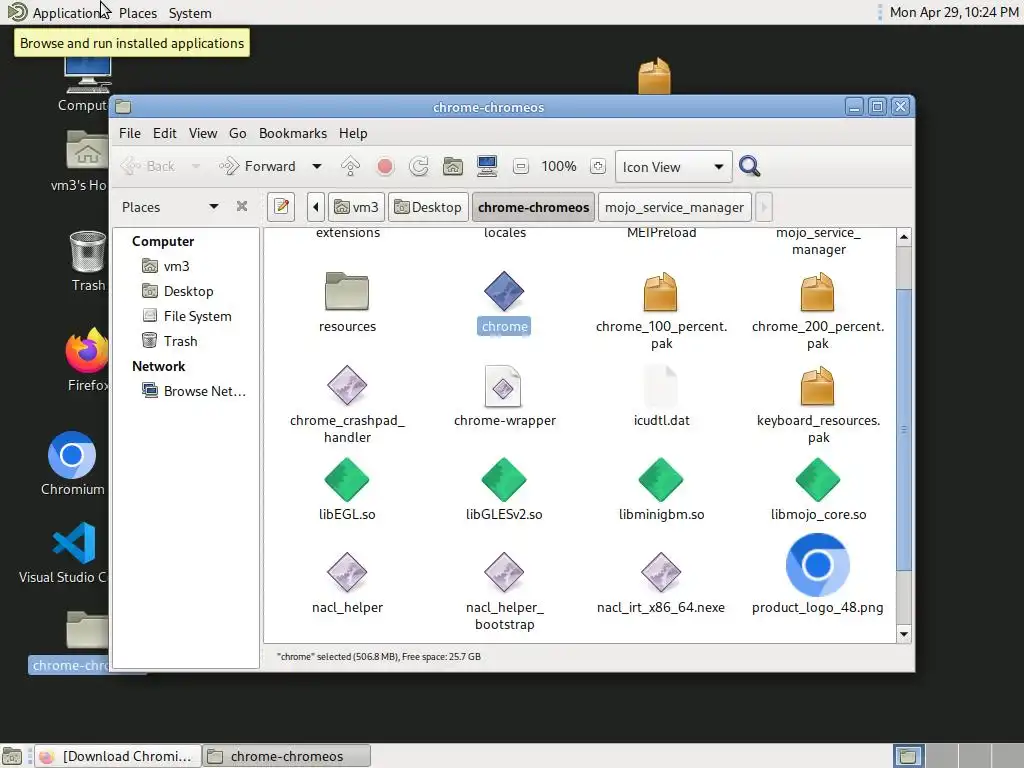Open the Help menu
Image resolution: width=1024 pixels, height=768 pixels.
[353, 133]
